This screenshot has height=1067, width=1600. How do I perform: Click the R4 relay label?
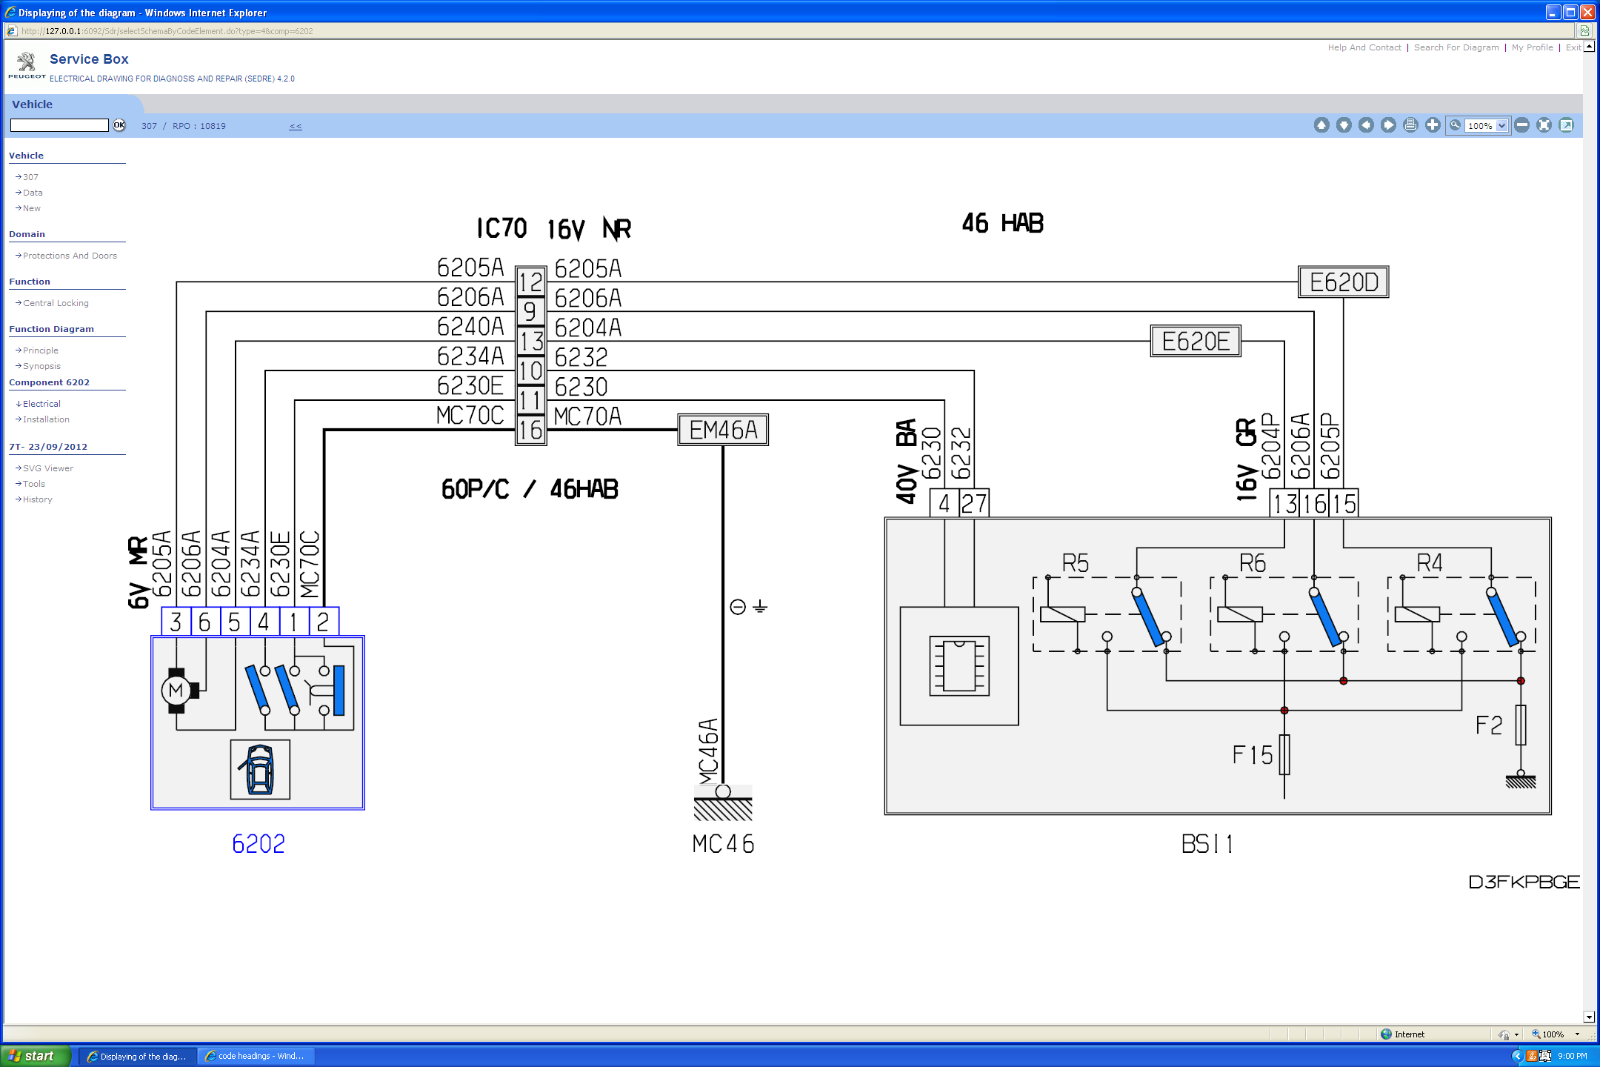pyautogui.click(x=1429, y=563)
